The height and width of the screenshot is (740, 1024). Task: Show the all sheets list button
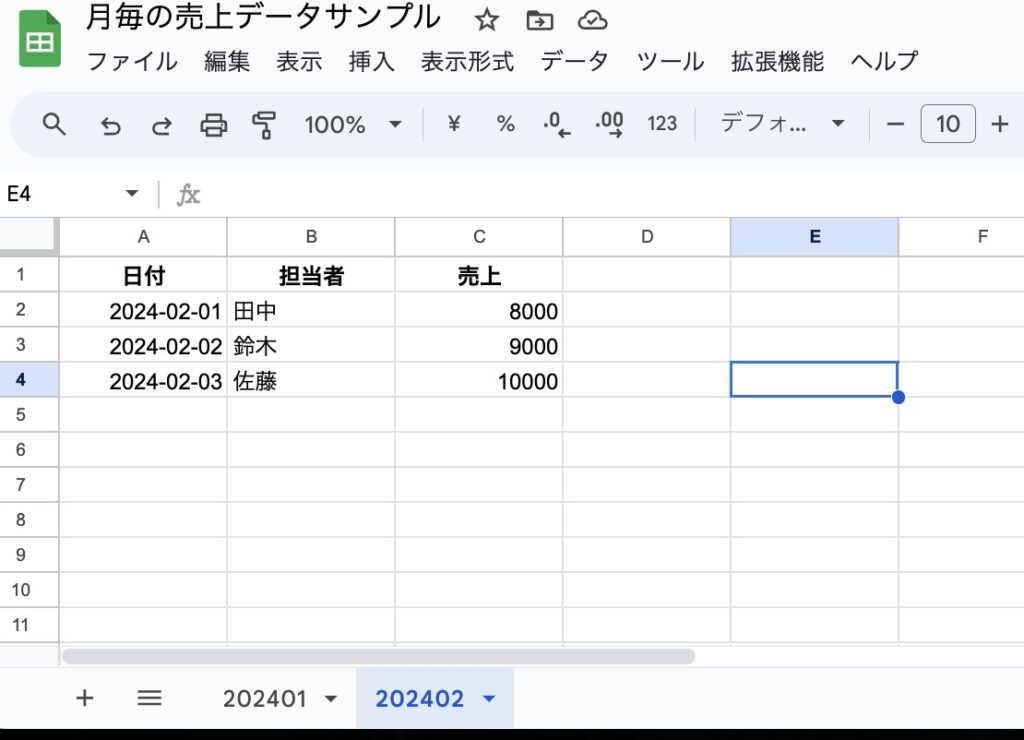(x=149, y=698)
